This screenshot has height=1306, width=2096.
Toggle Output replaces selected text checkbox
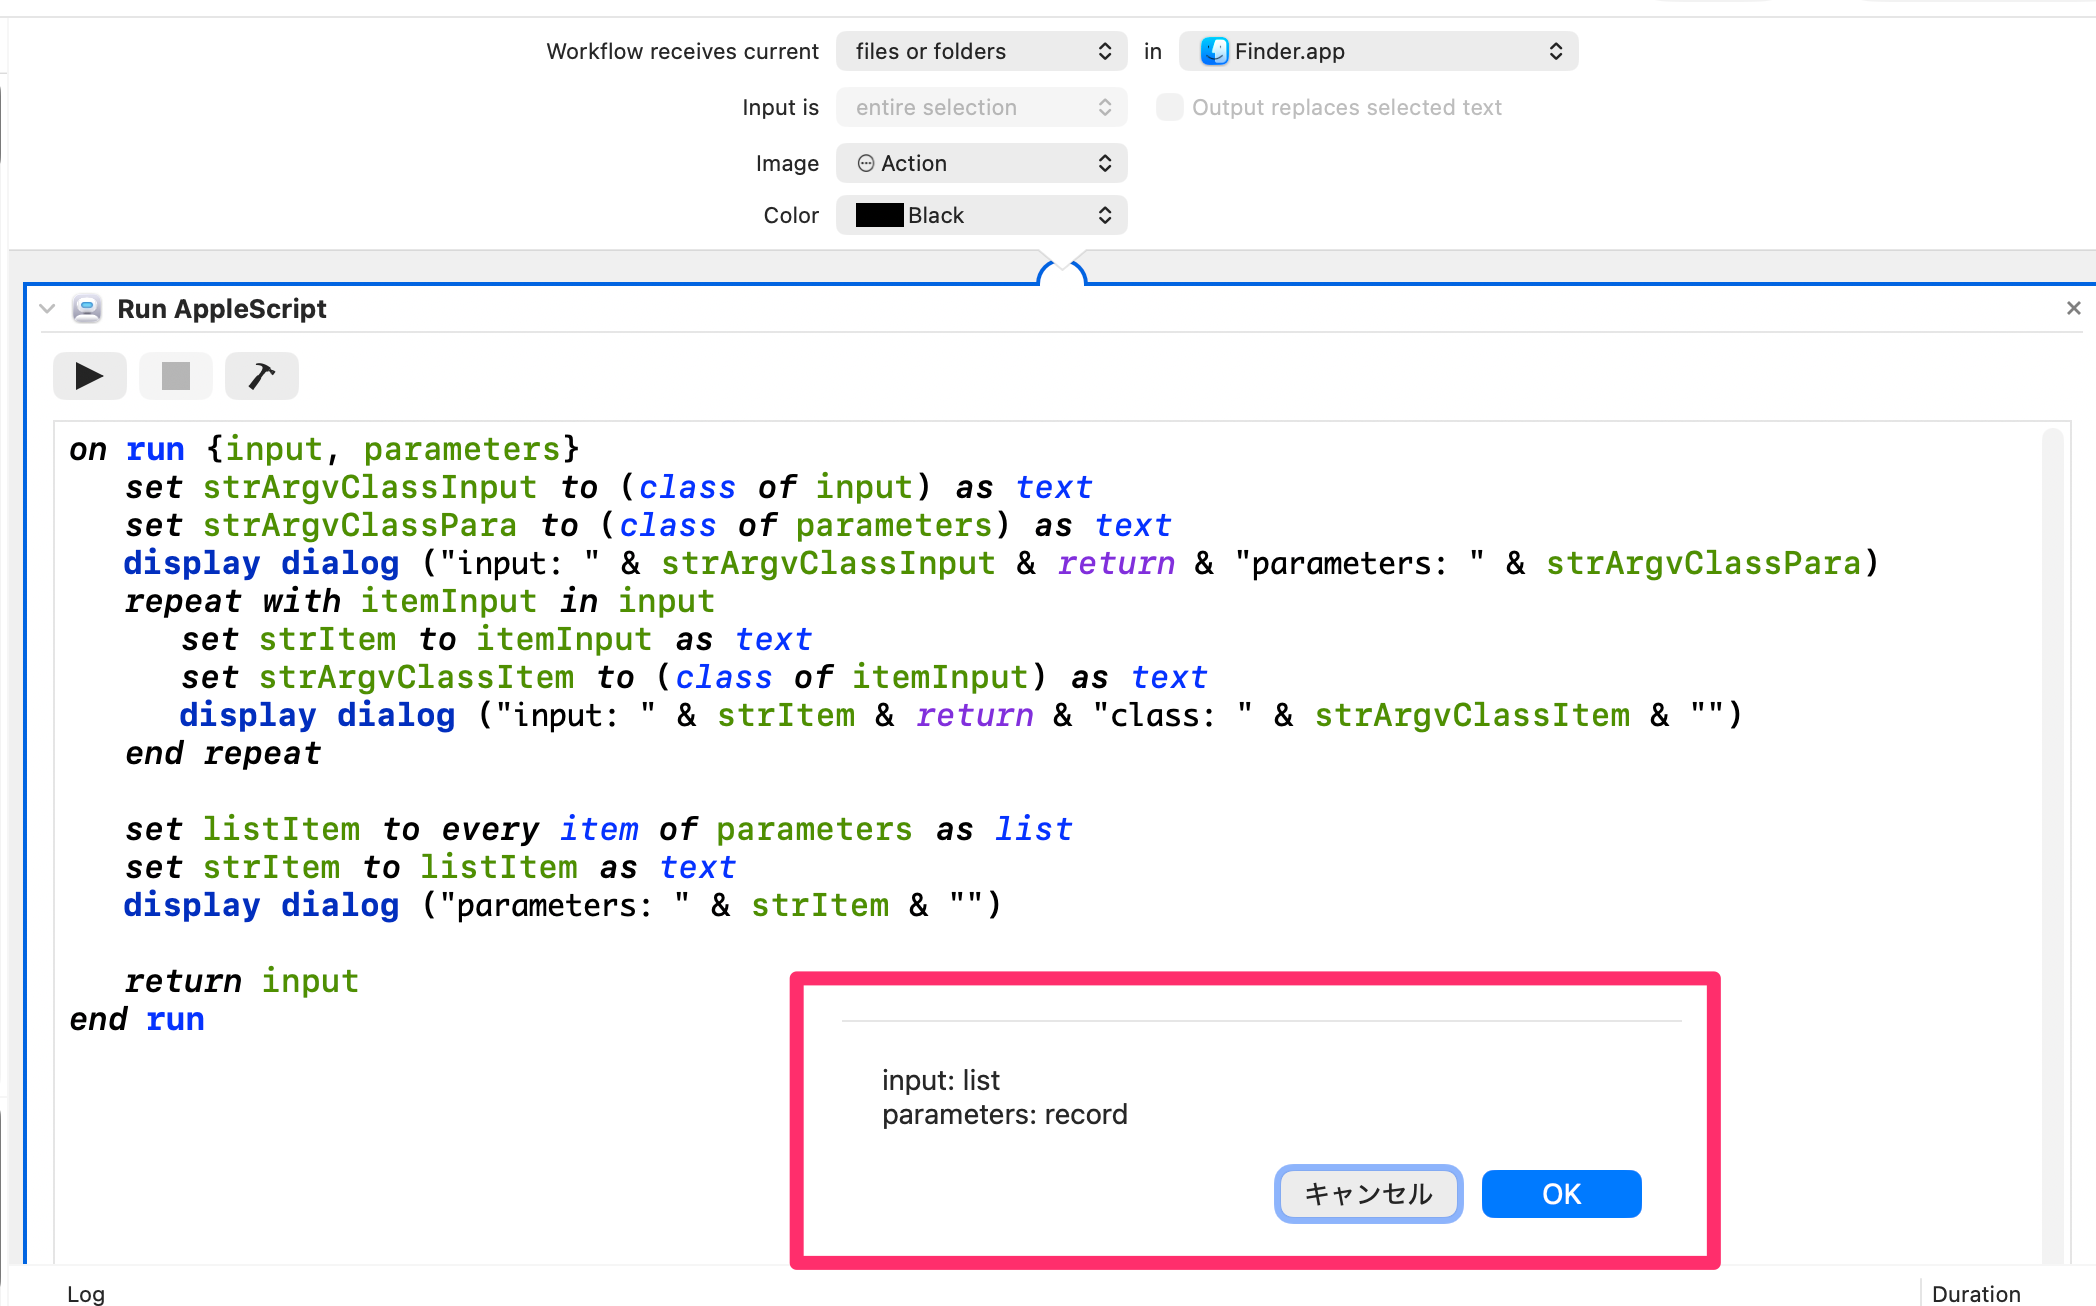(1169, 107)
